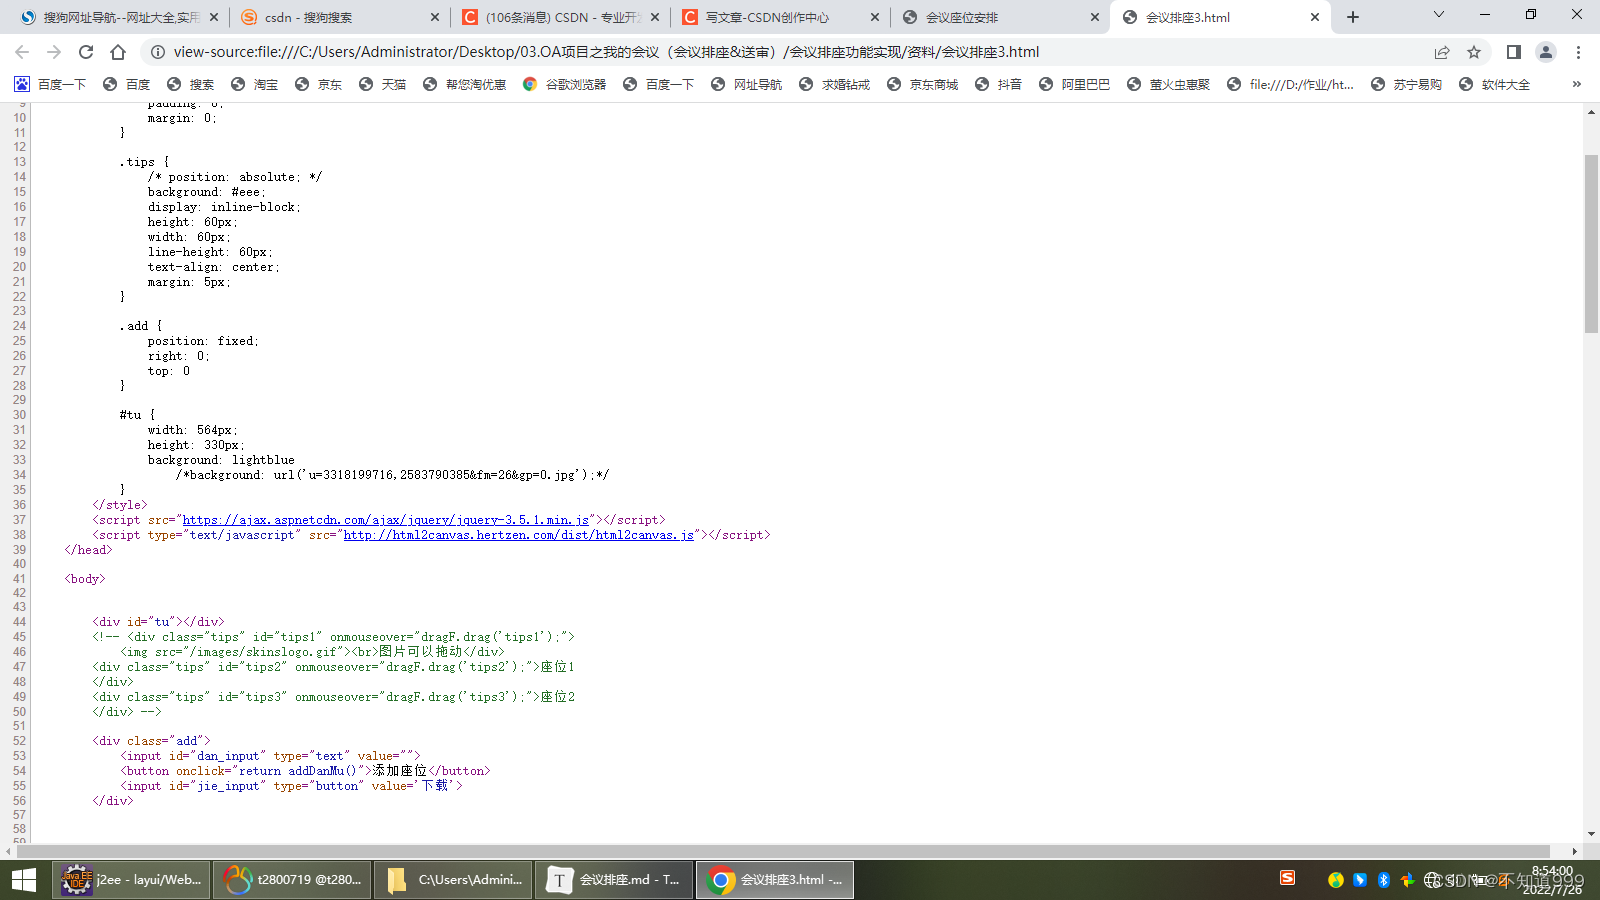Go forward to the next page
1600x900 pixels.
tap(54, 52)
